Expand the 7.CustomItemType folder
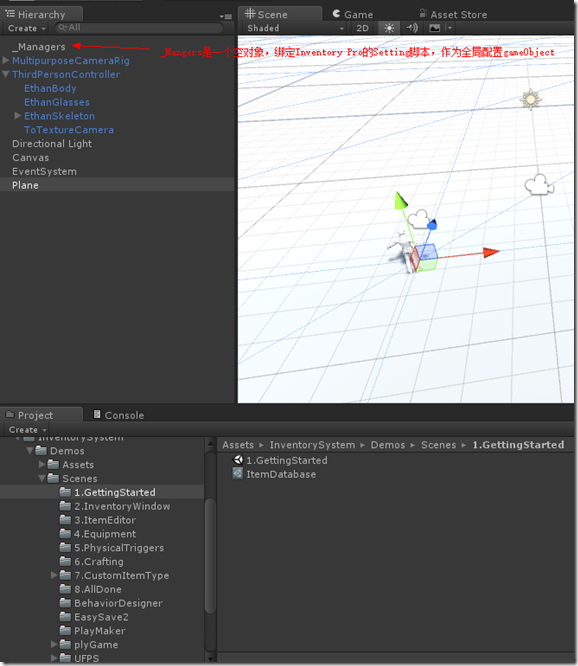Screen dimensions: 578x666 (54, 575)
